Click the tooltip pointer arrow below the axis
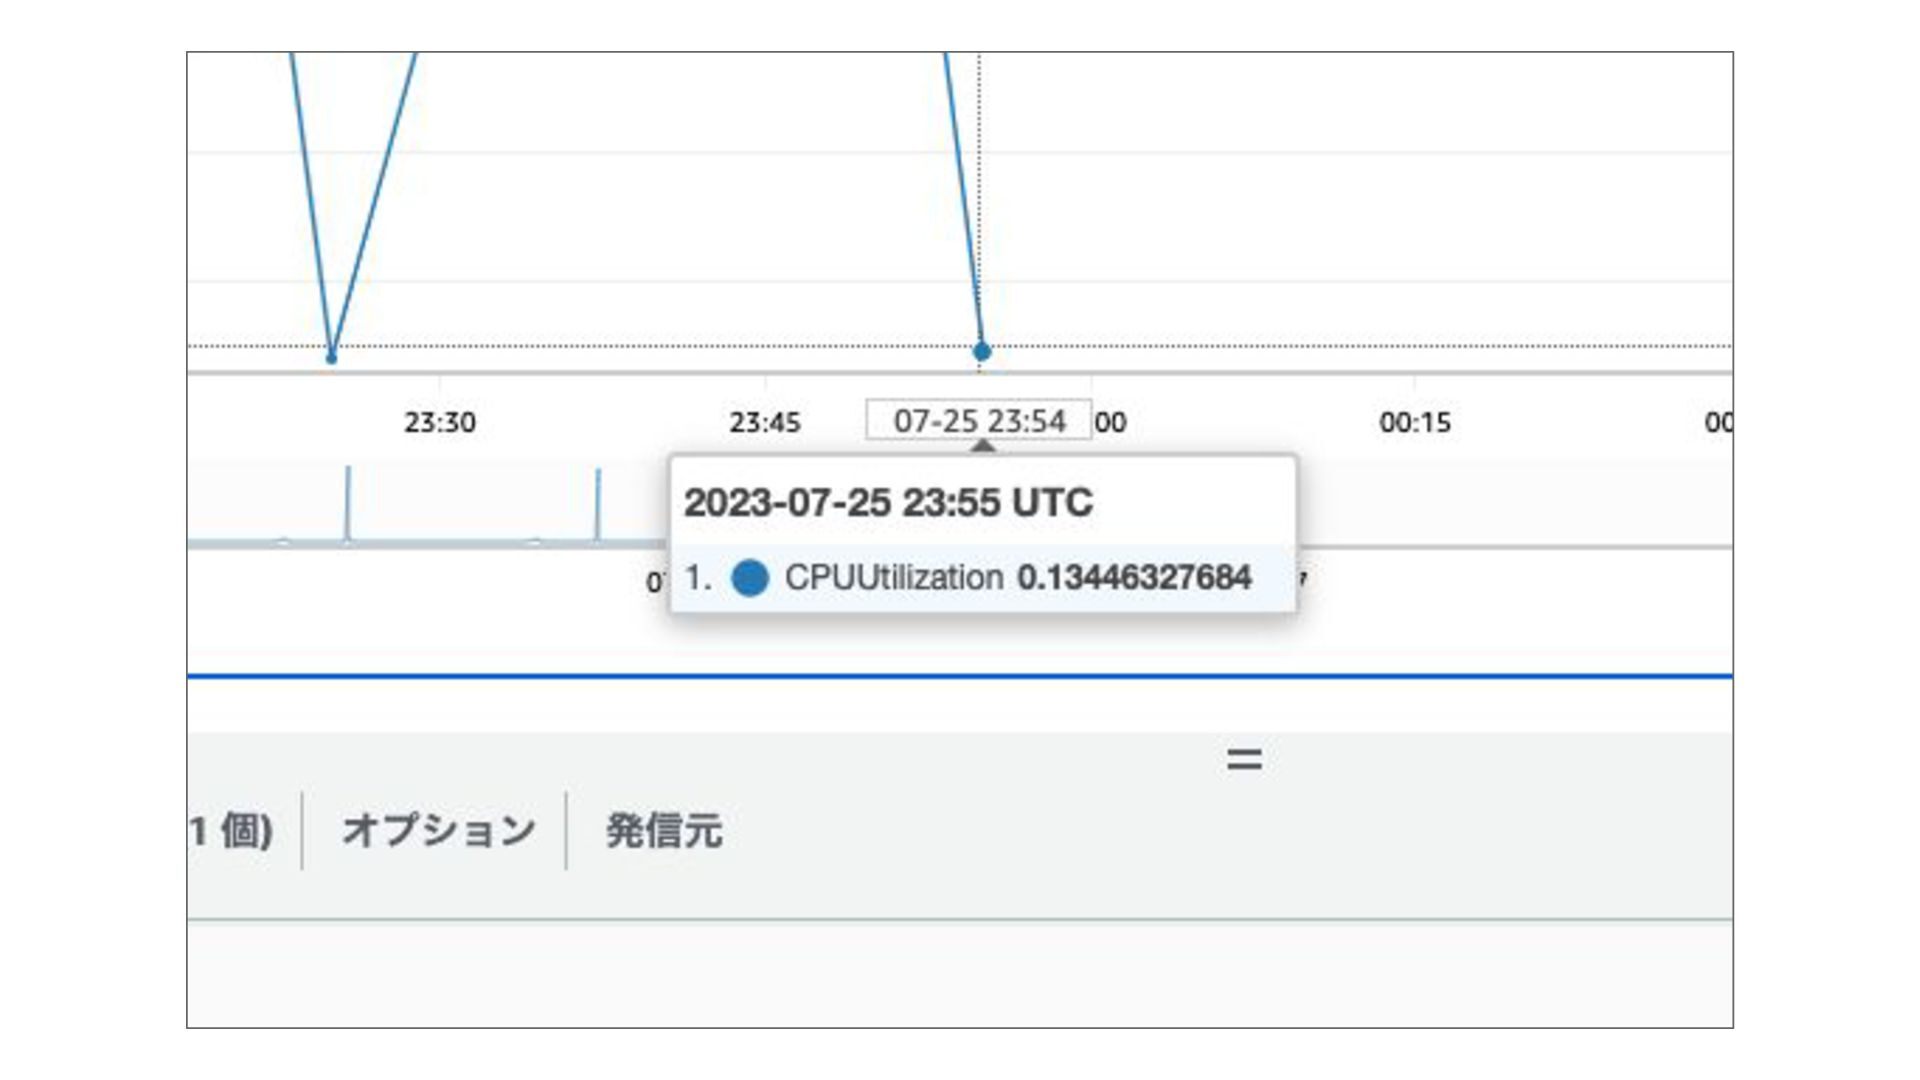Screen dimensions: 1920x1080 pyautogui.click(x=983, y=446)
